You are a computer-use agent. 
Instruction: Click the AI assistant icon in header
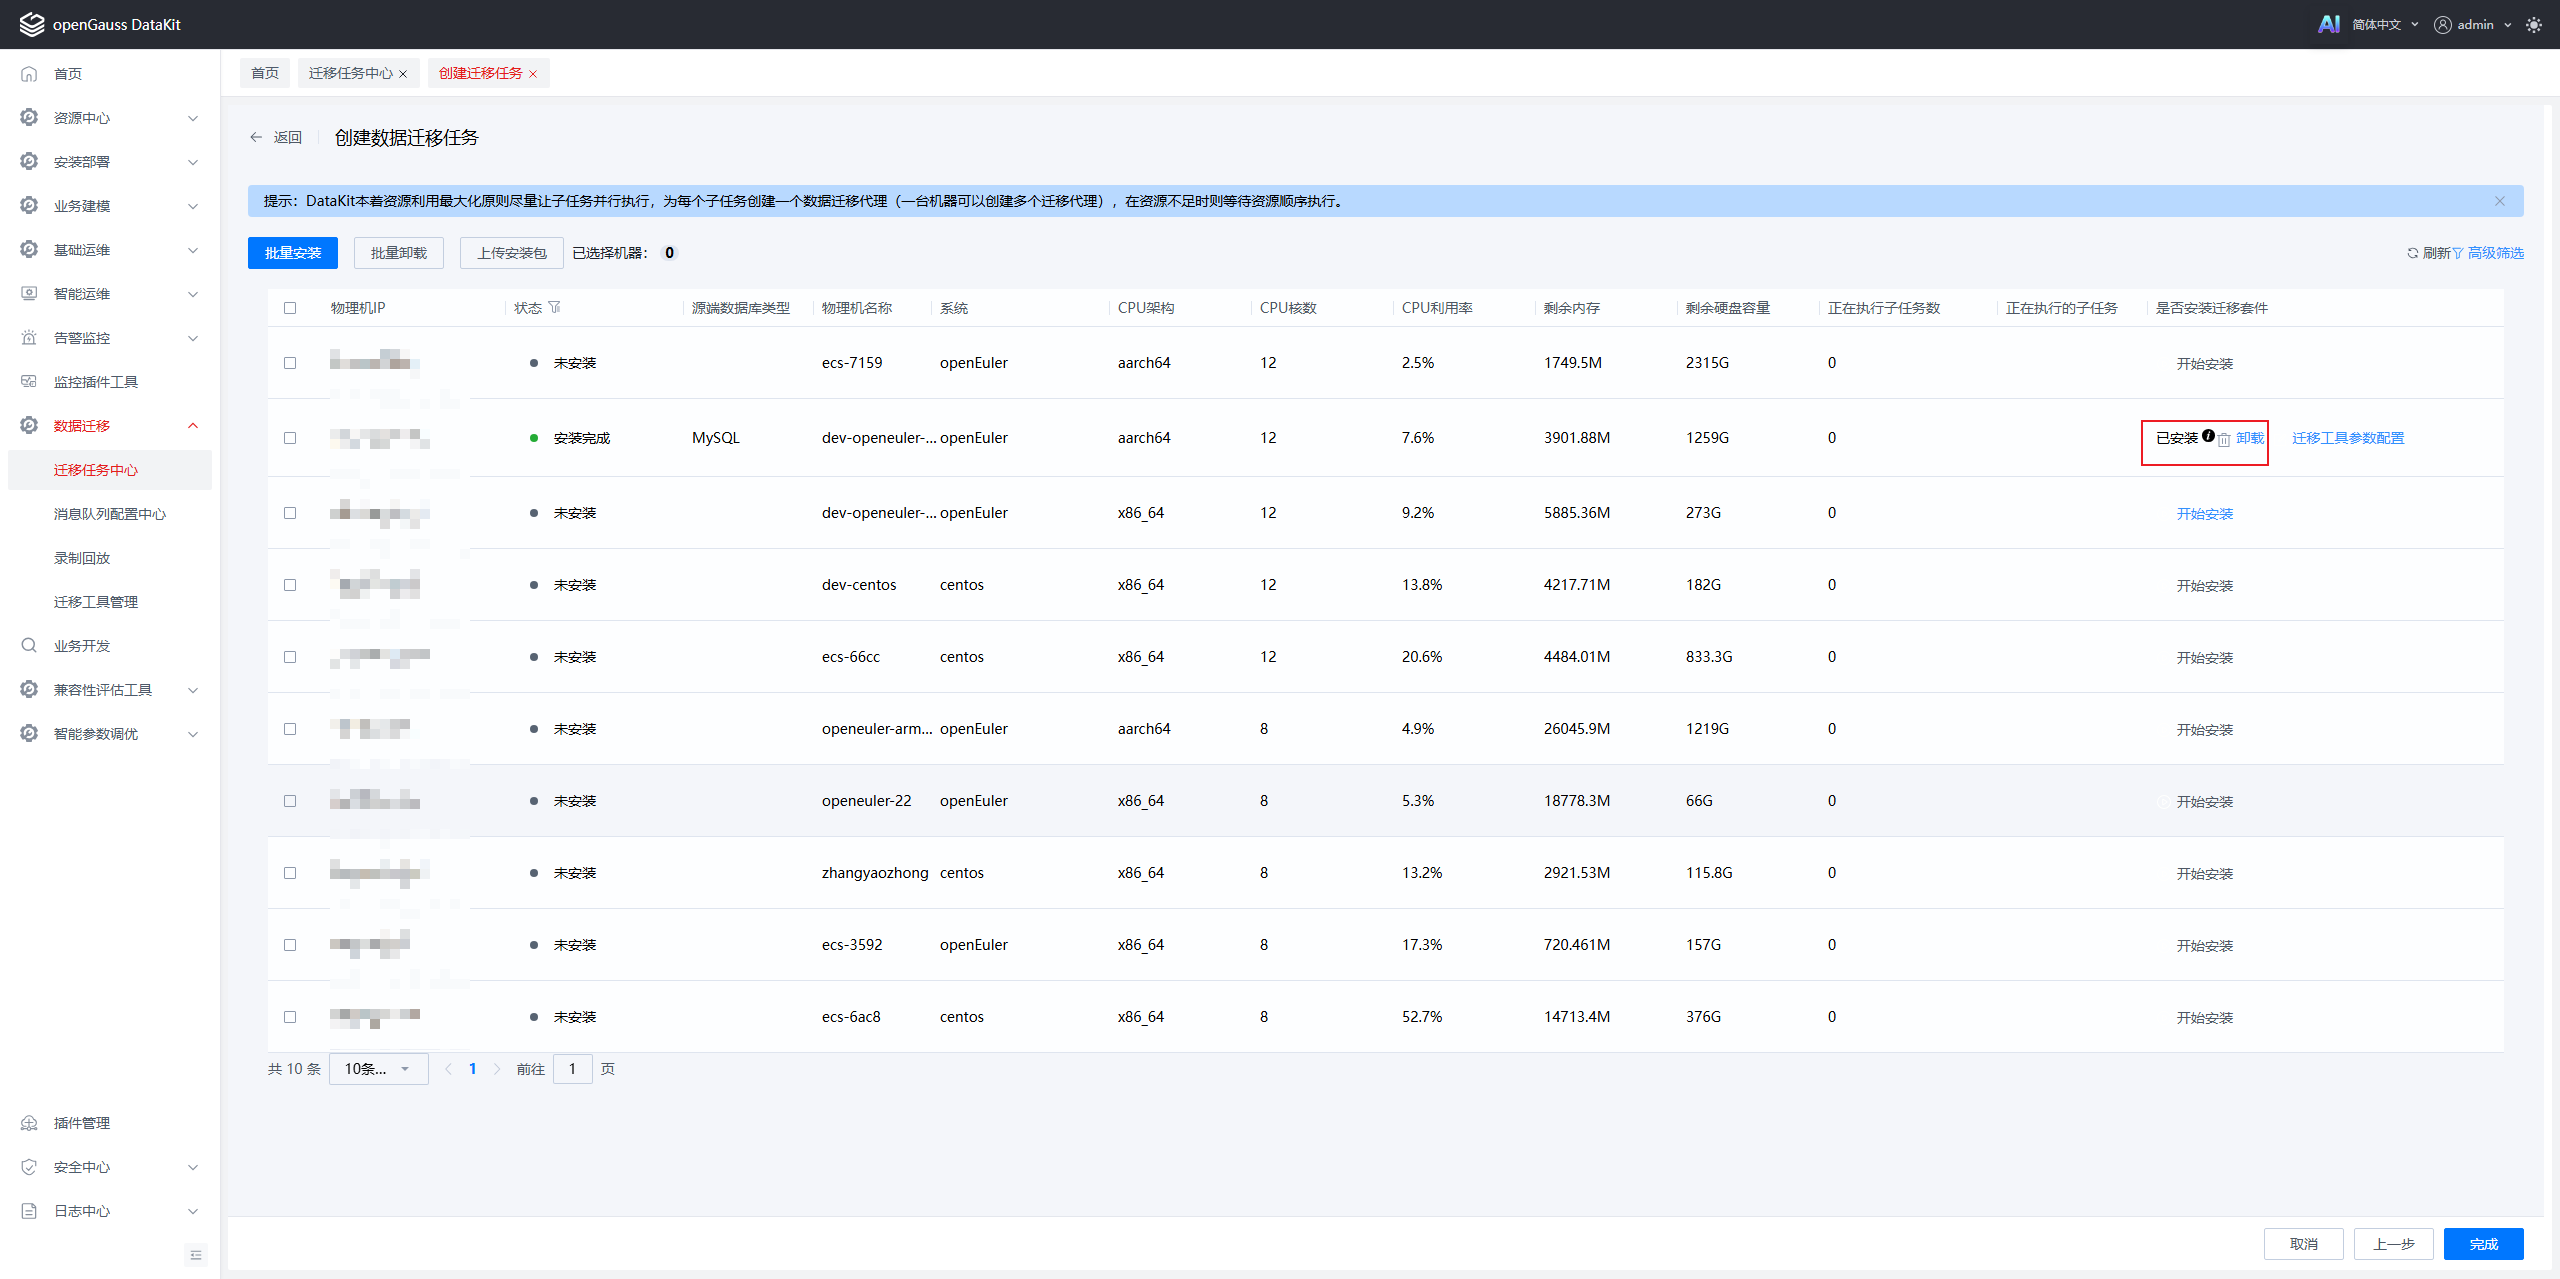click(x=2328, y=24)
